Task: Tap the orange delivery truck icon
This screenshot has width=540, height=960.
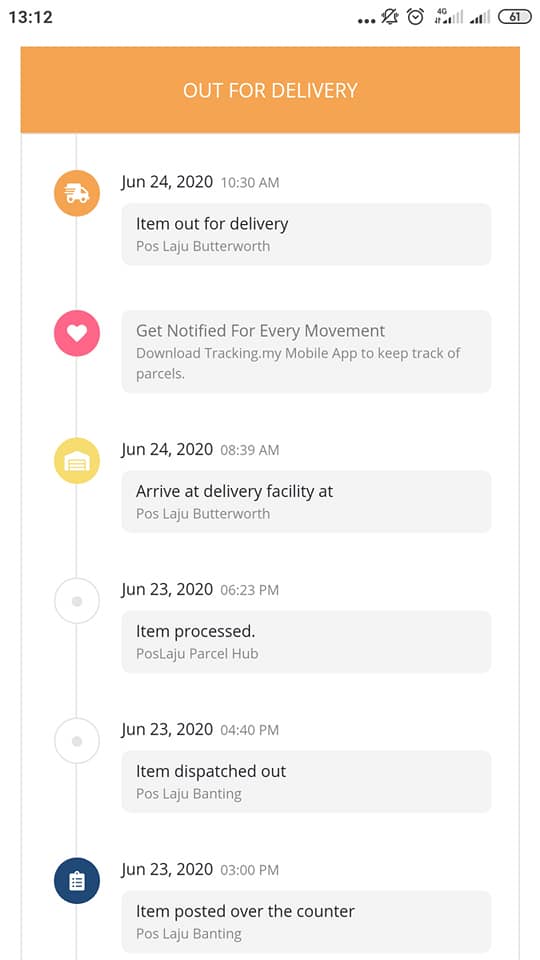Action: point(77,193)
